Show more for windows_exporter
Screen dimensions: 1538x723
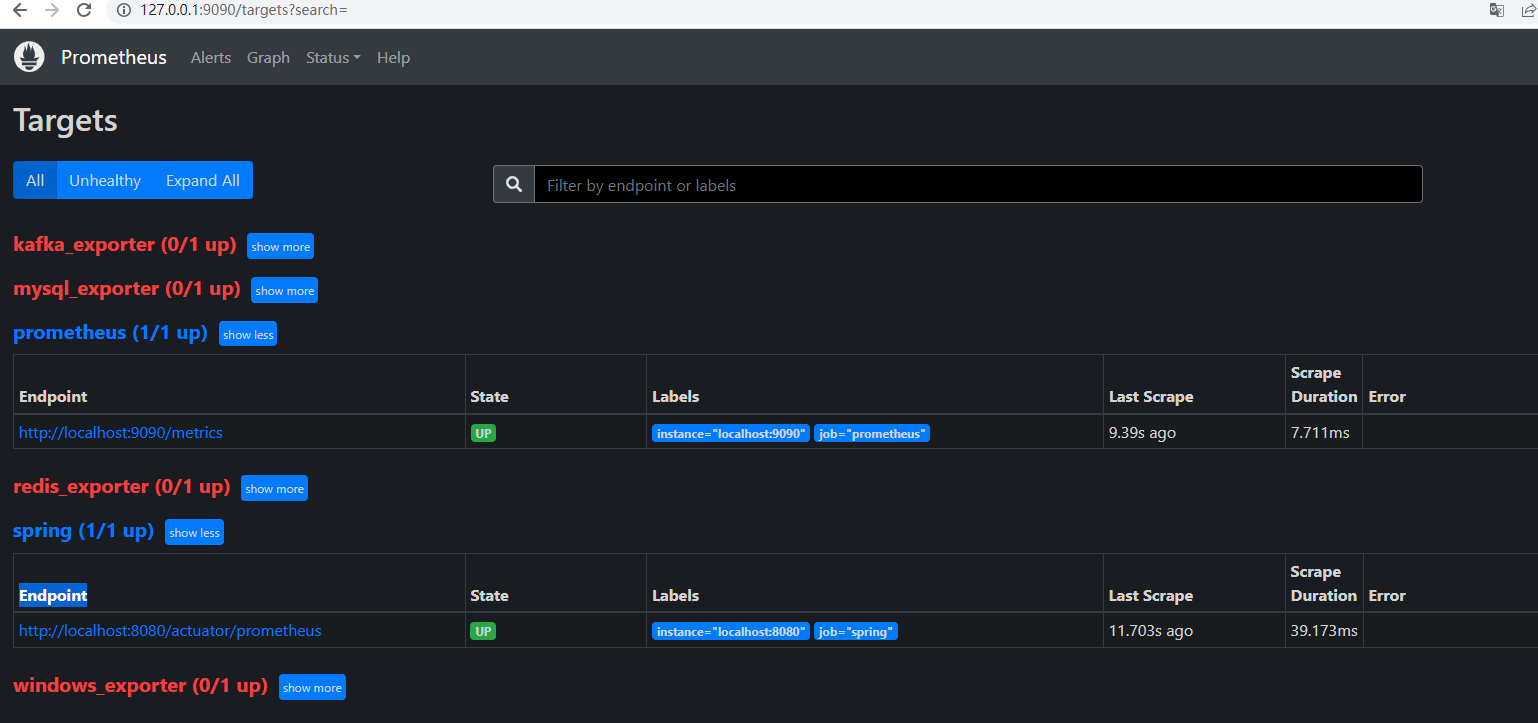click(312, 687)
